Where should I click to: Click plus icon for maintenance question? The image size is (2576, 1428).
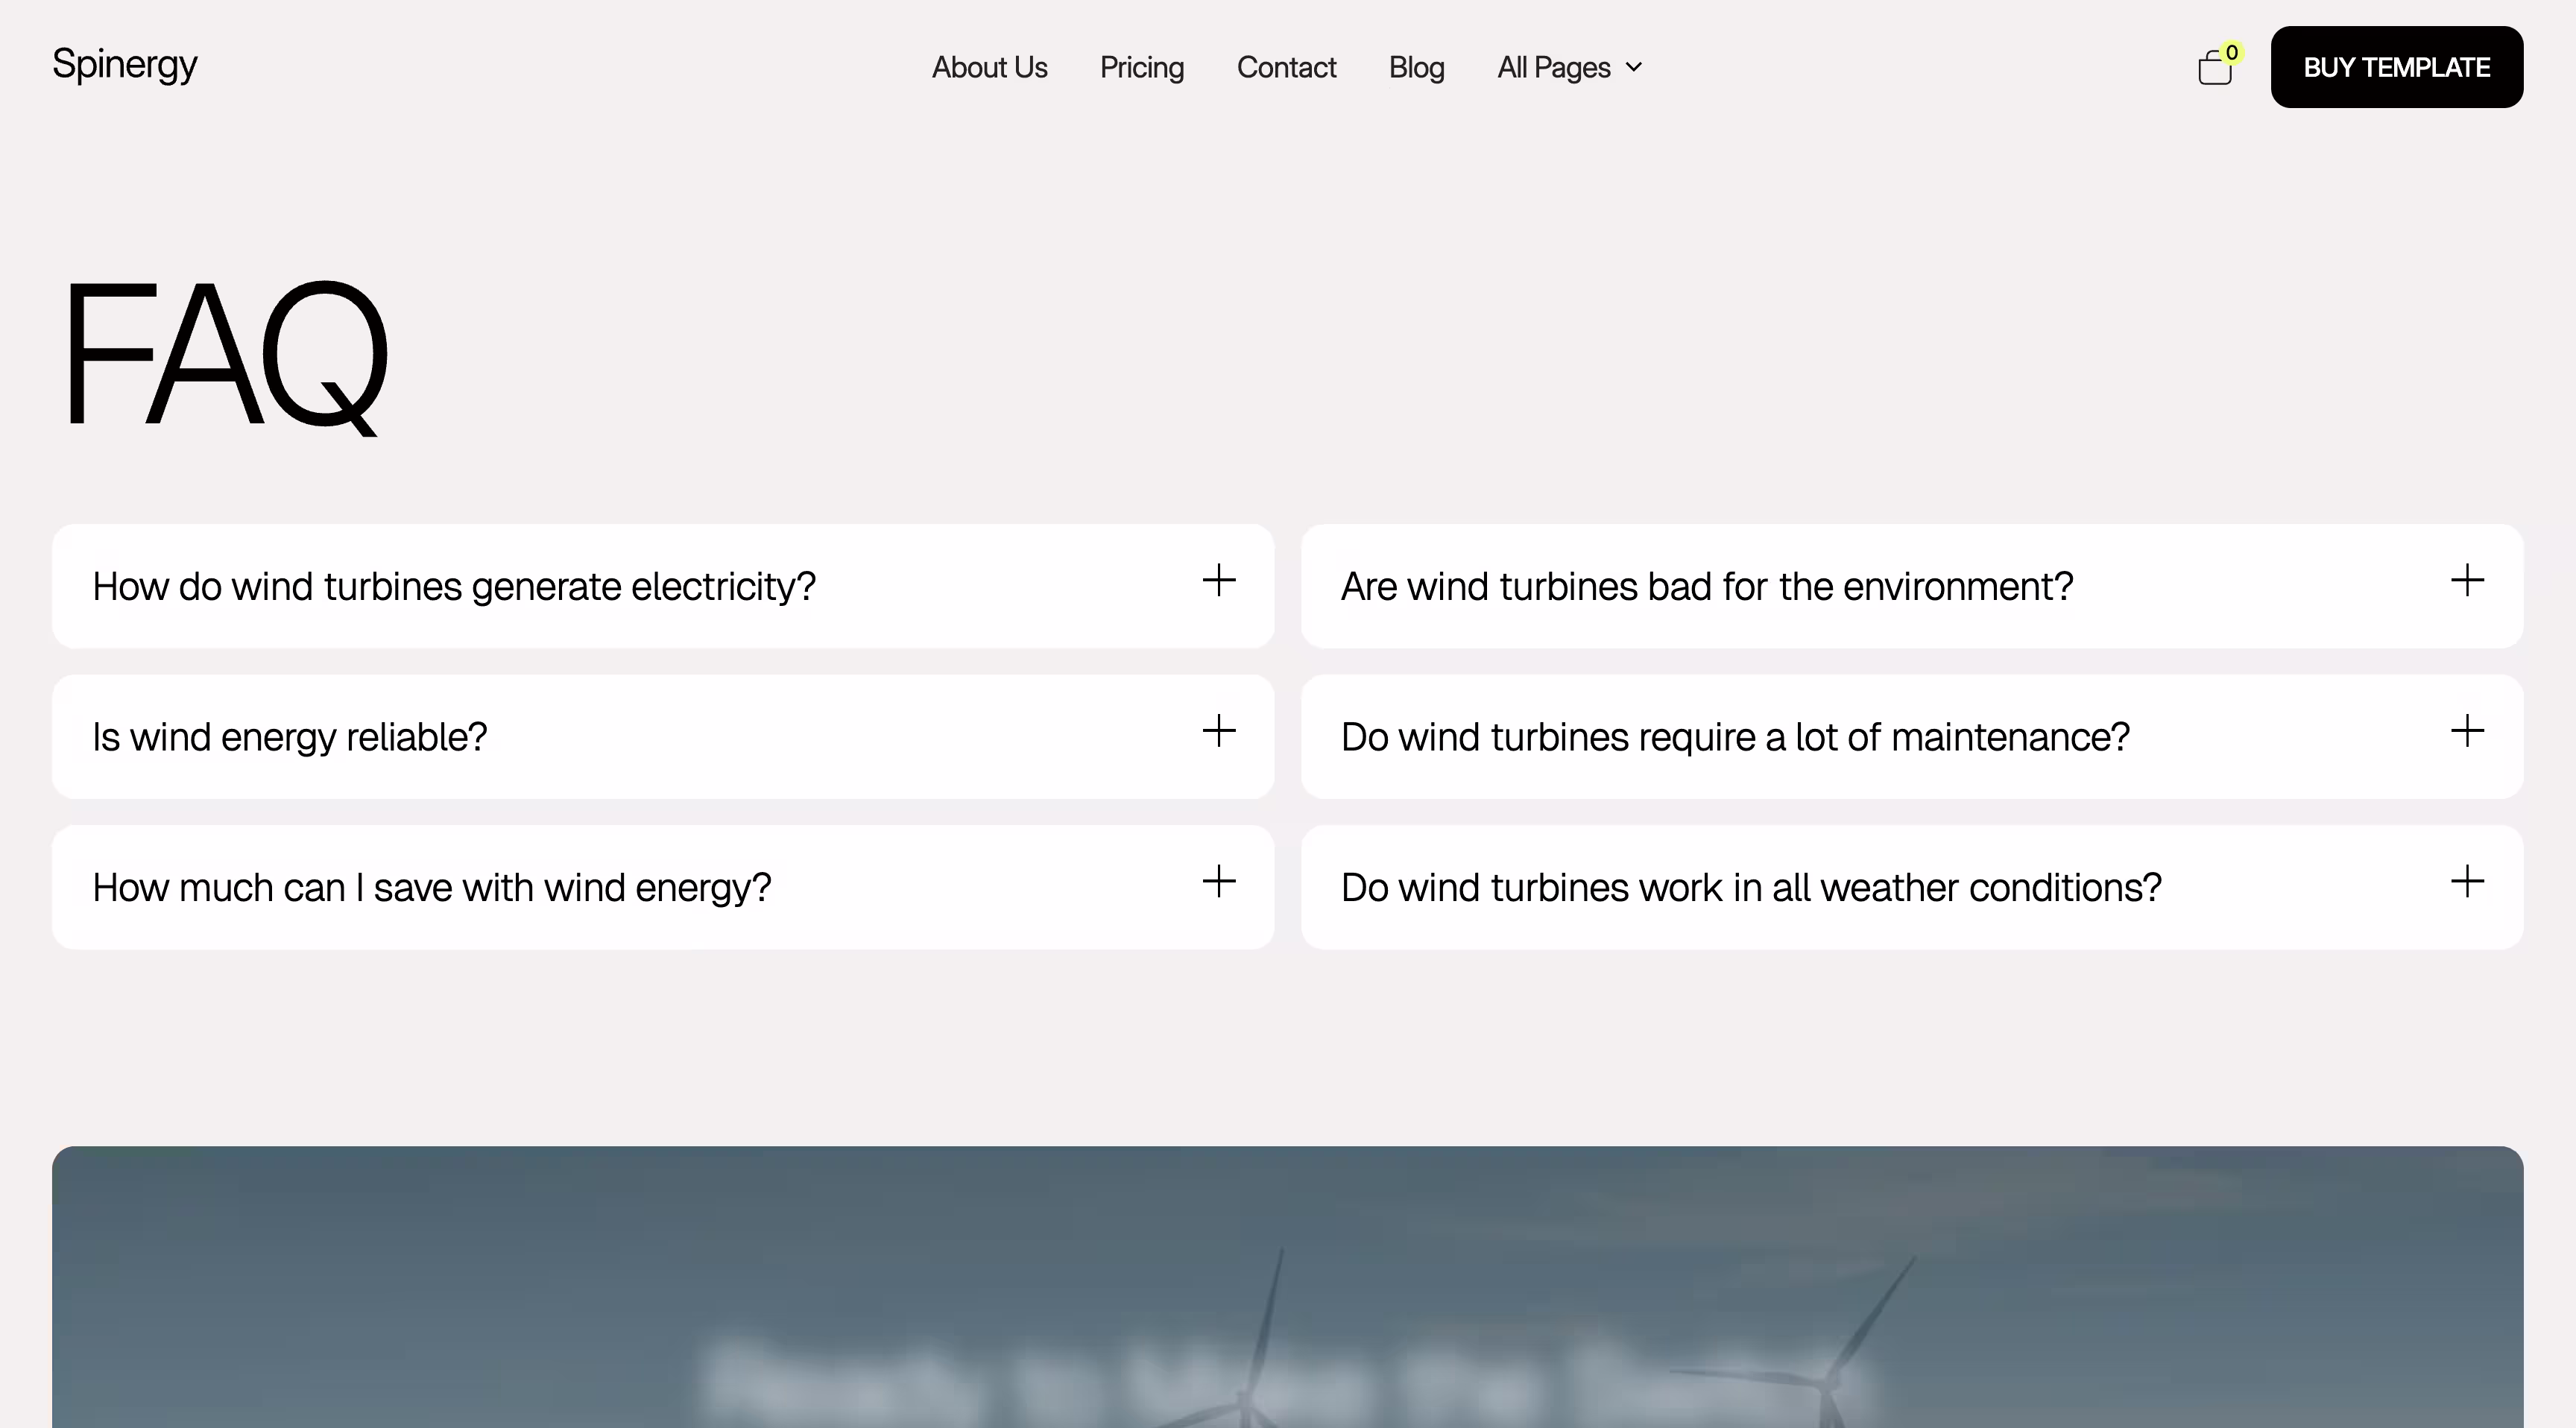pyautogui.click(x=2467, y=731)
